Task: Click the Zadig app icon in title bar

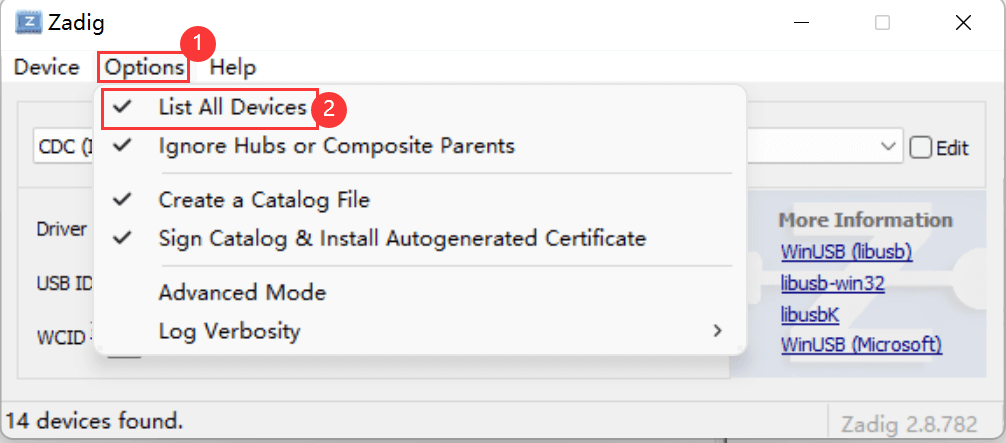Action: click(x=27, y=22)
